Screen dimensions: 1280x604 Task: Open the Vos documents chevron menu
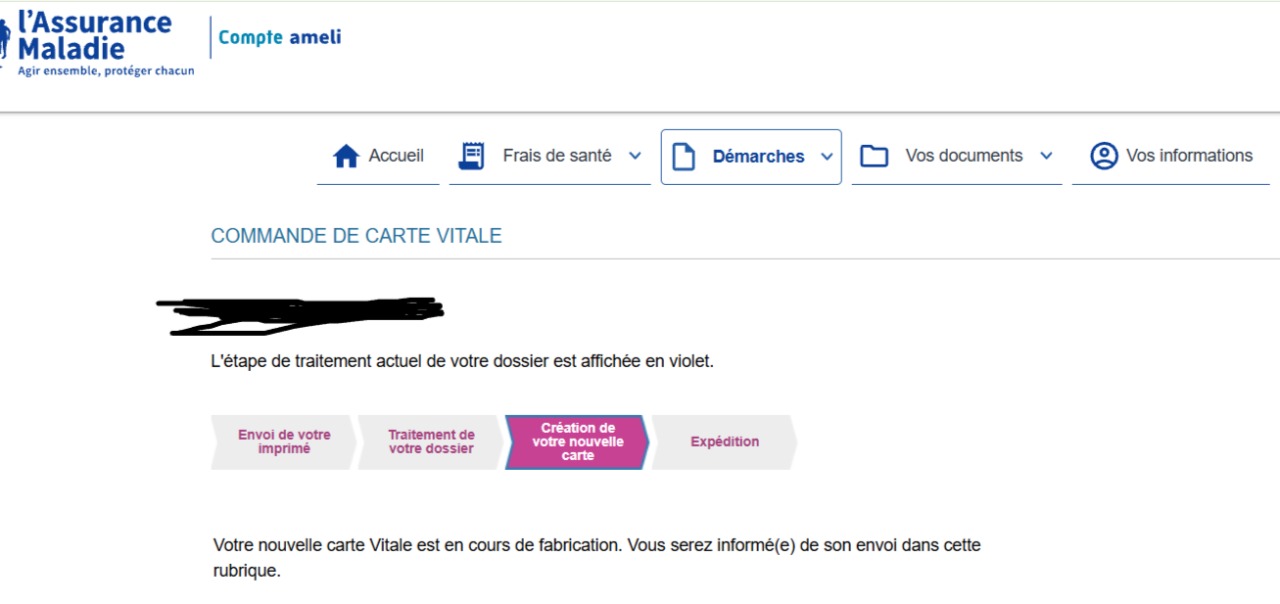[x=1046, y=156]
